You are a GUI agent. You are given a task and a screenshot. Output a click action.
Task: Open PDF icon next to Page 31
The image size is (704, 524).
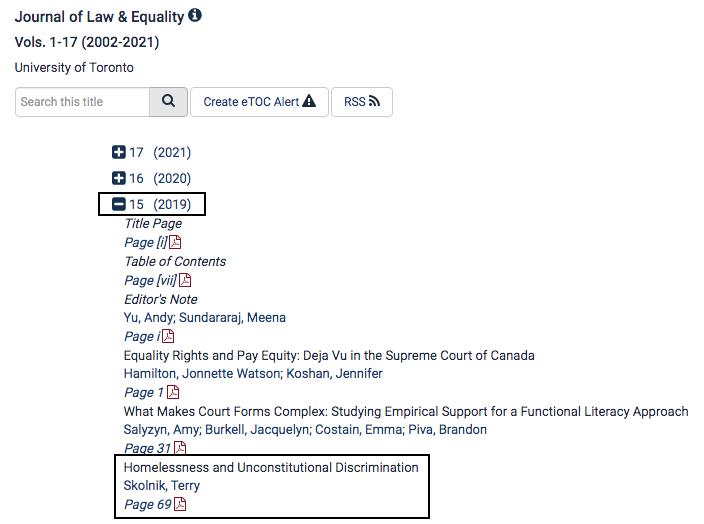tap(180, 448)
